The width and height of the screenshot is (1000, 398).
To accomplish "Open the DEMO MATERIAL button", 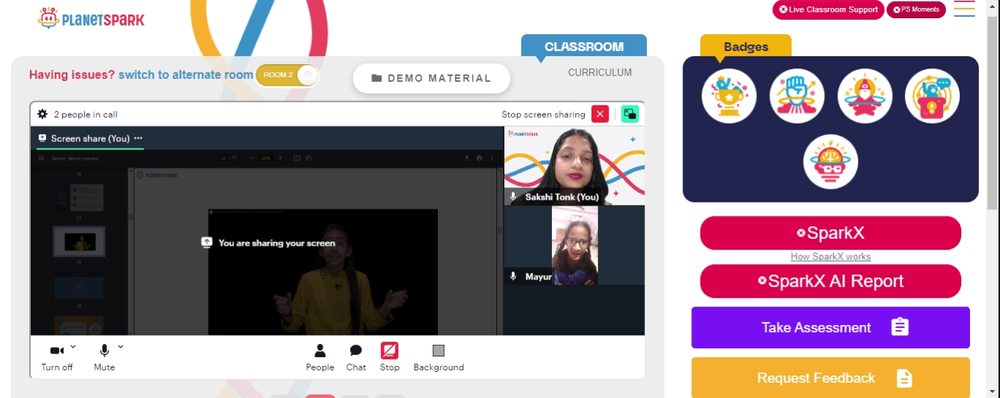I will pyautogui.click(x=432, y=78).
